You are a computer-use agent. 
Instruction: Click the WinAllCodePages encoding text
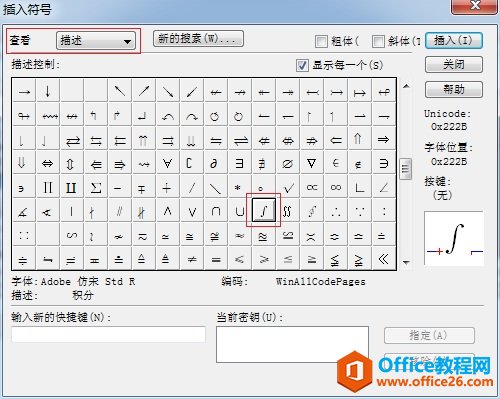tap(321, 282)
